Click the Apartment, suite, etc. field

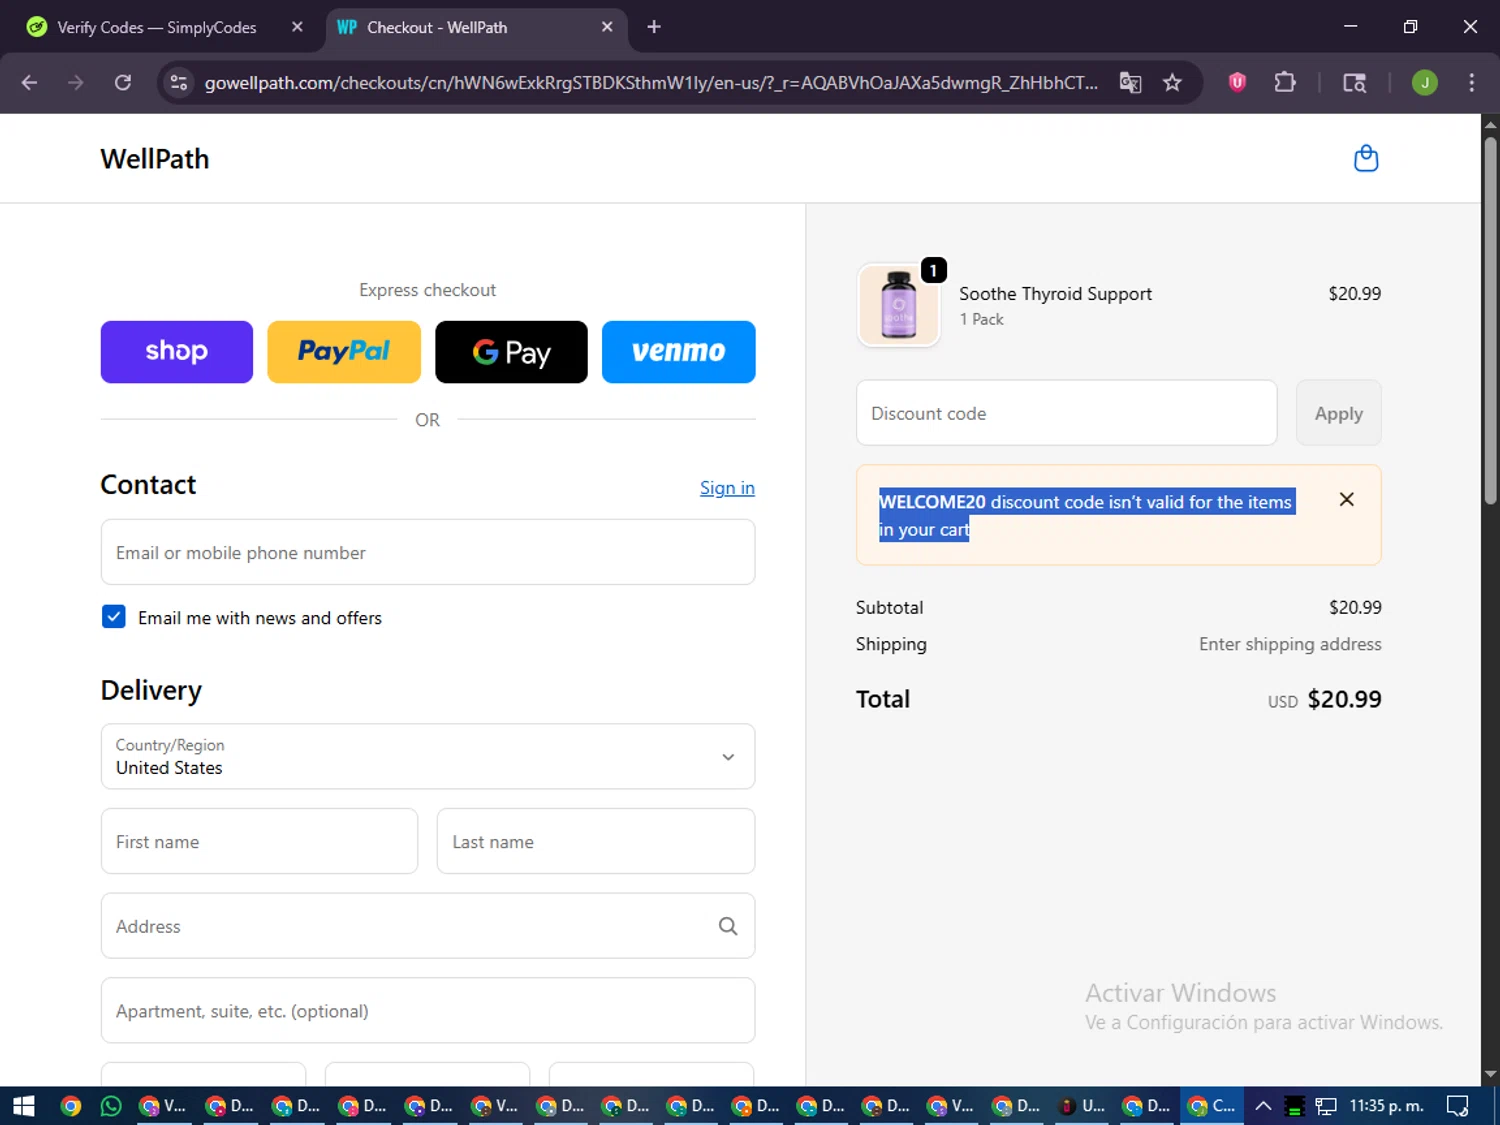(428, 1011)
